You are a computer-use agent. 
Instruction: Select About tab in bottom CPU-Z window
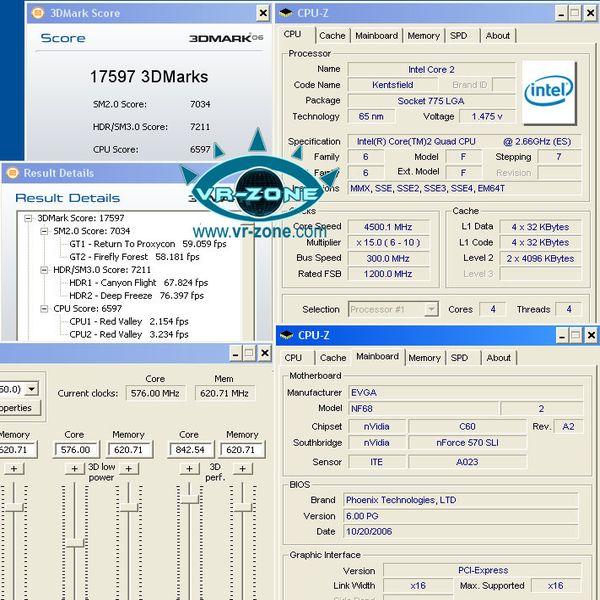(498, 358)
